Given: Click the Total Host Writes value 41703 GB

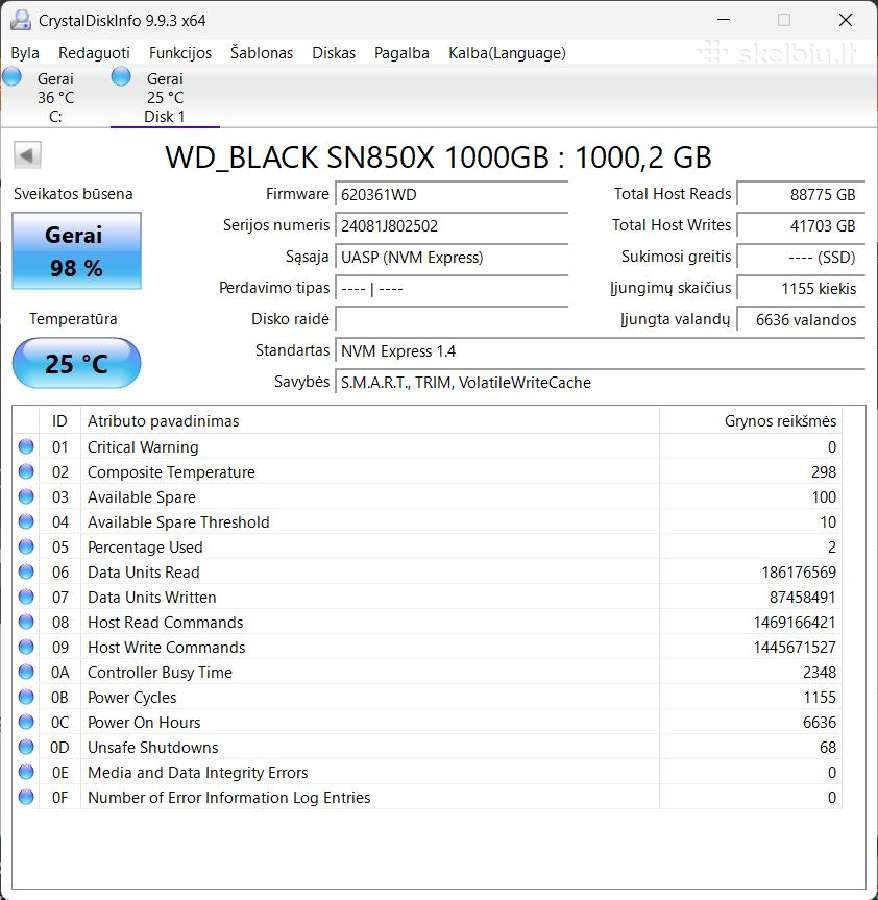Looking at the screenshot, I should coord(801,226).
